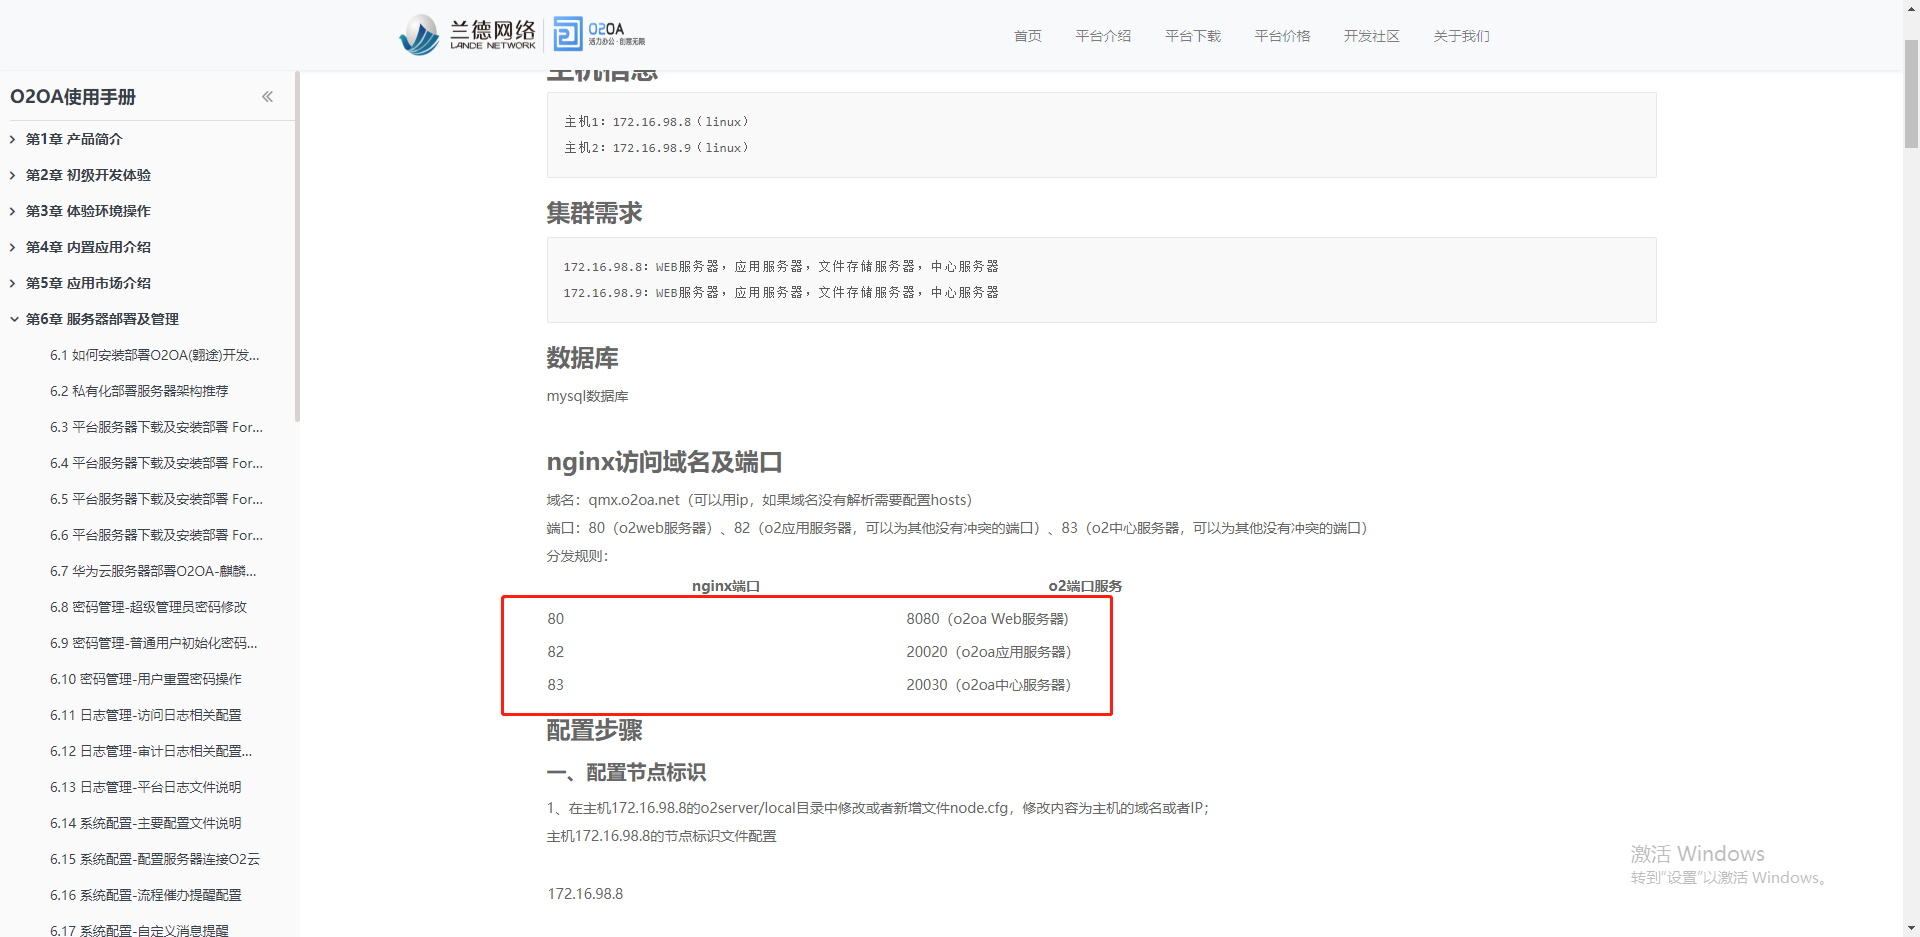This screenshot has width=1920, height=937.
Task: Open section 6.3 in the sidebar
Action: pyautogui.click(x=157, y=427)
